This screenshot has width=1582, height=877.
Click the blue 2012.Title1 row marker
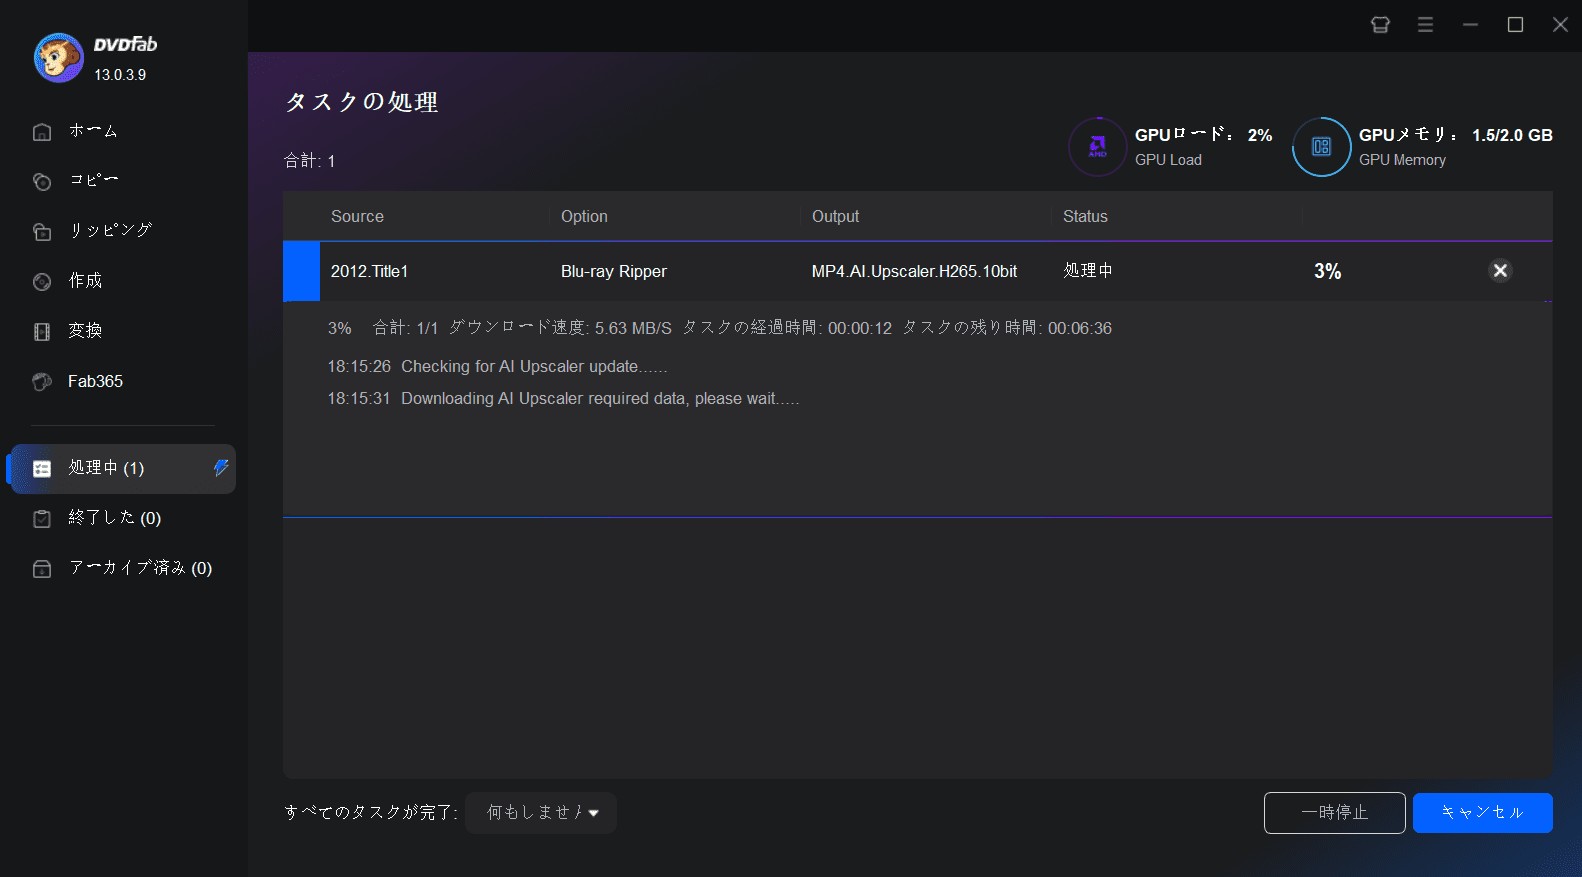[301, 271]
